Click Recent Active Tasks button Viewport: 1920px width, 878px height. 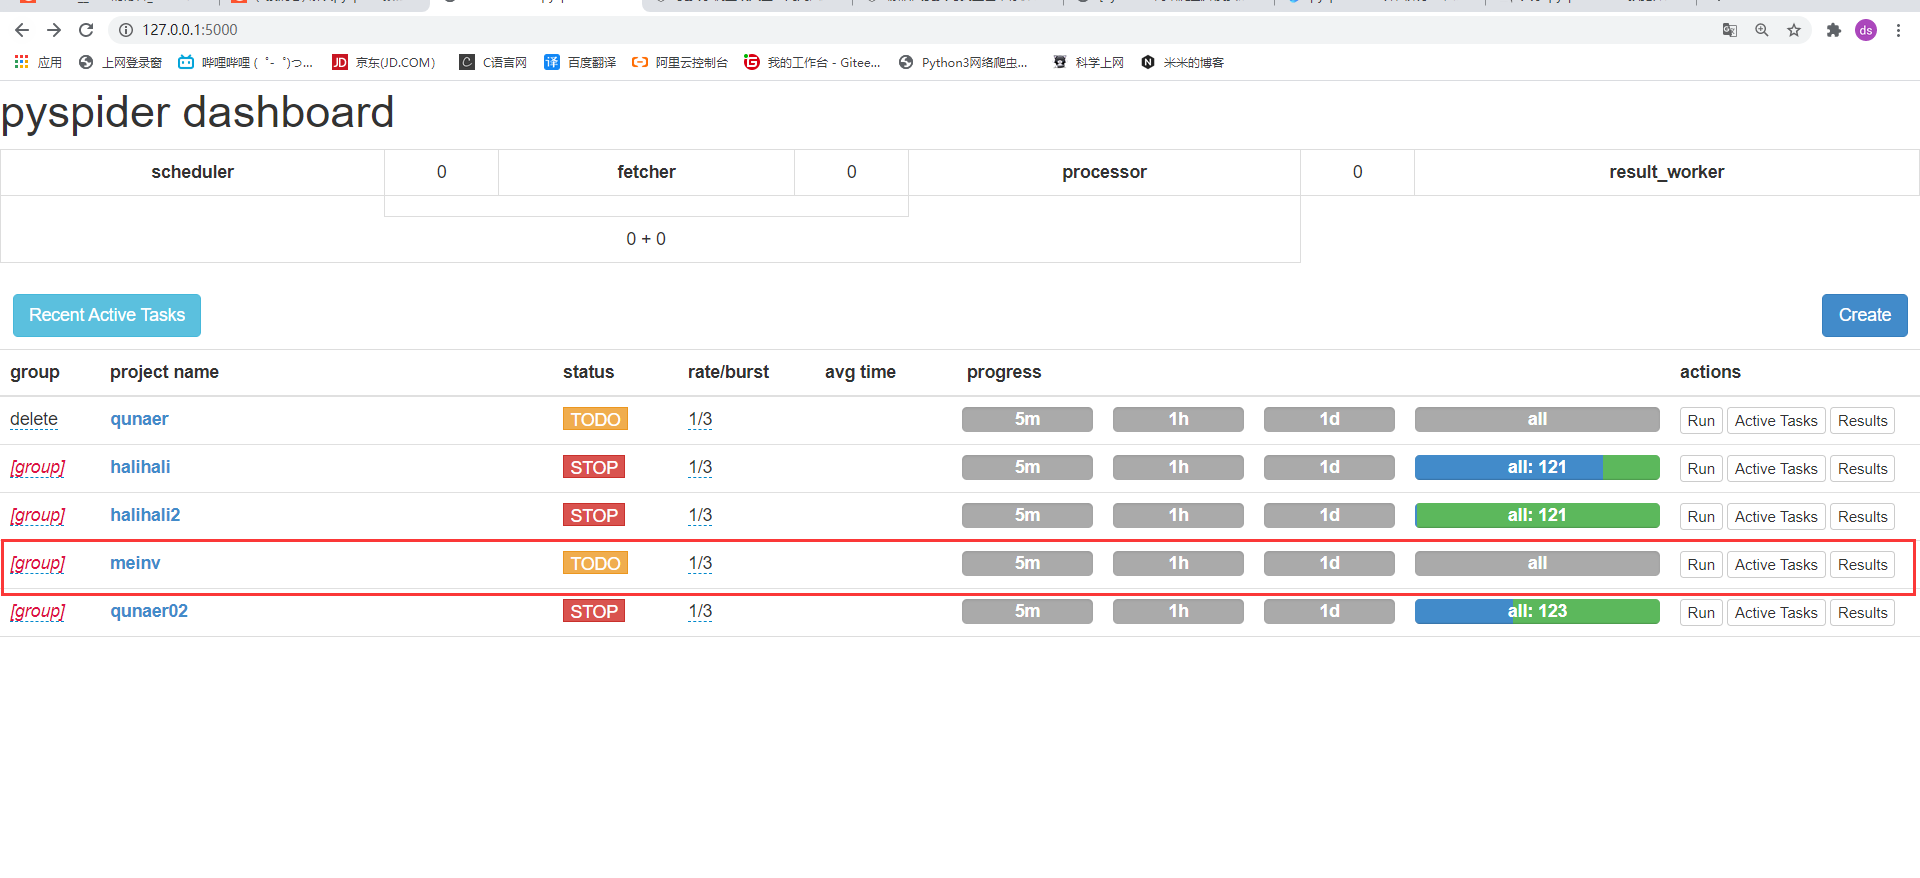click(x=107, y=315)
